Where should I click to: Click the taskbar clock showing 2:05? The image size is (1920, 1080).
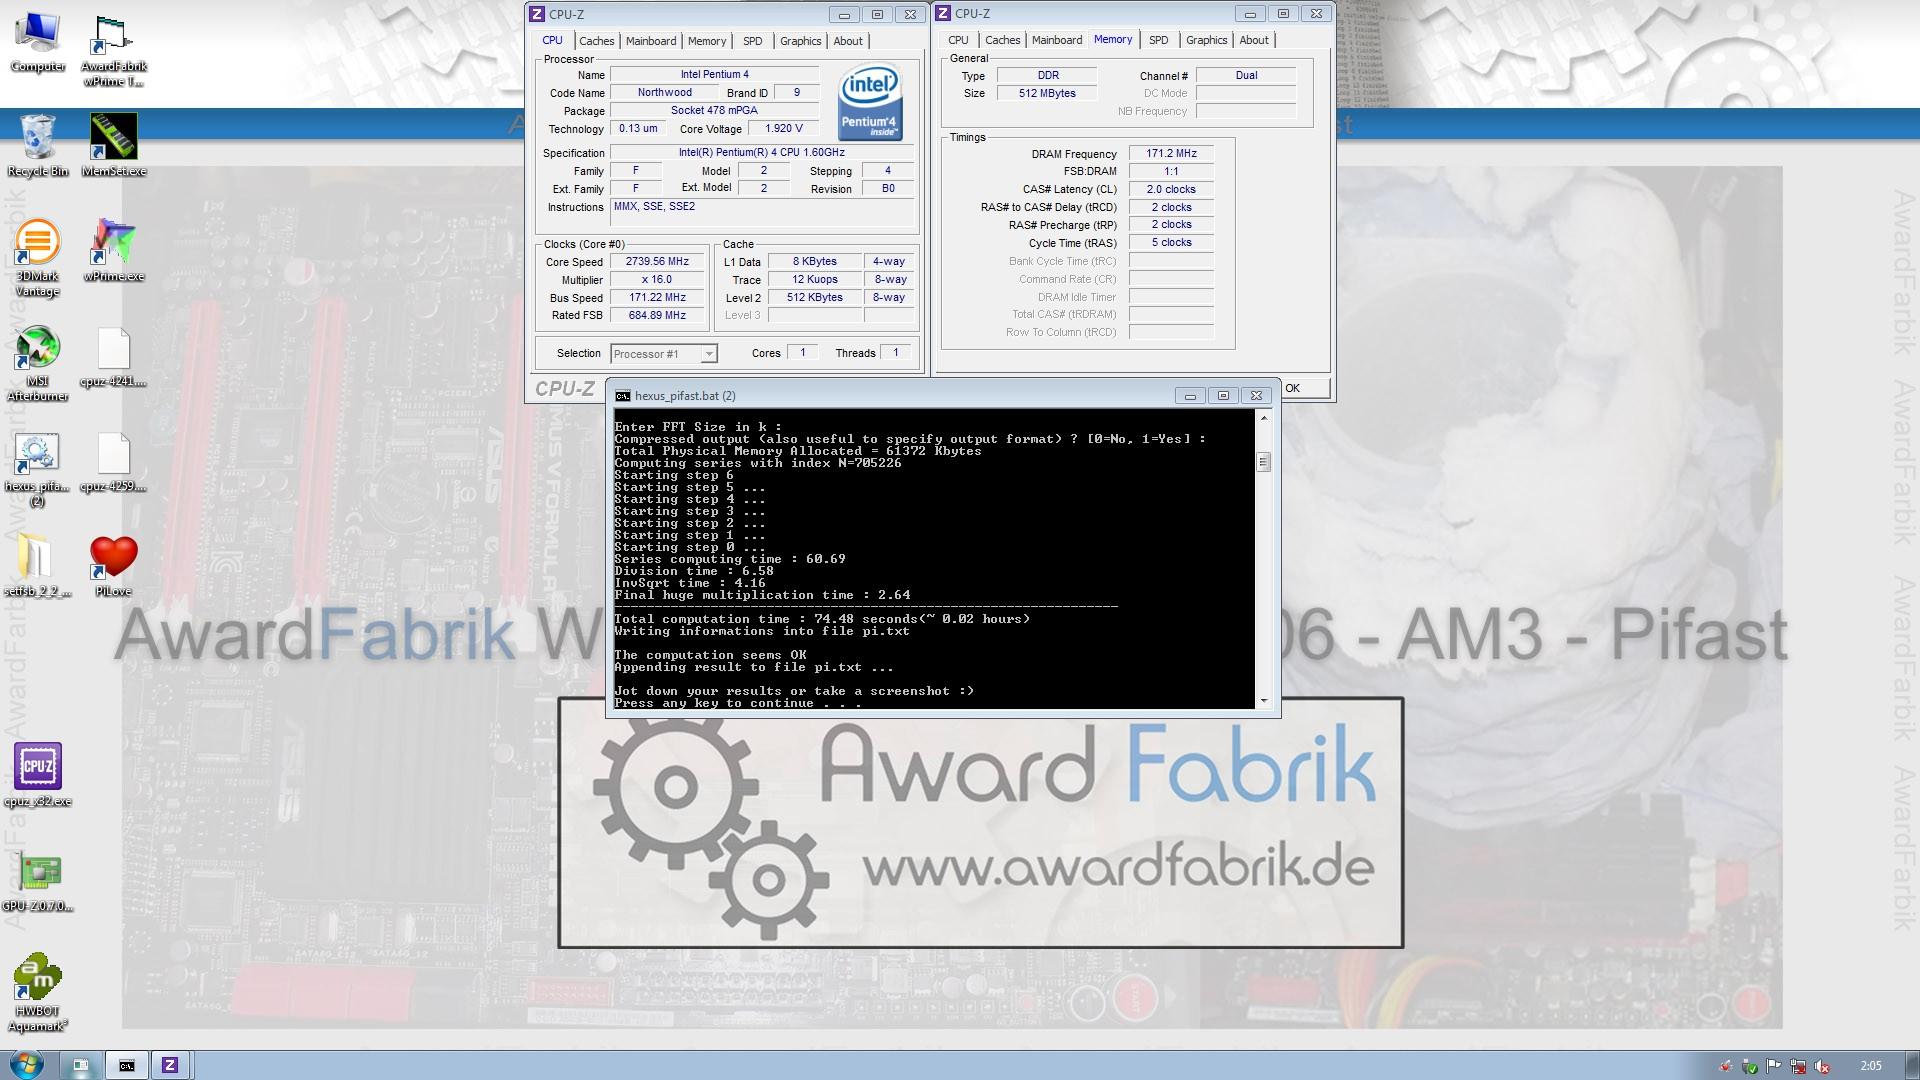click(x=1870, y=1066)
